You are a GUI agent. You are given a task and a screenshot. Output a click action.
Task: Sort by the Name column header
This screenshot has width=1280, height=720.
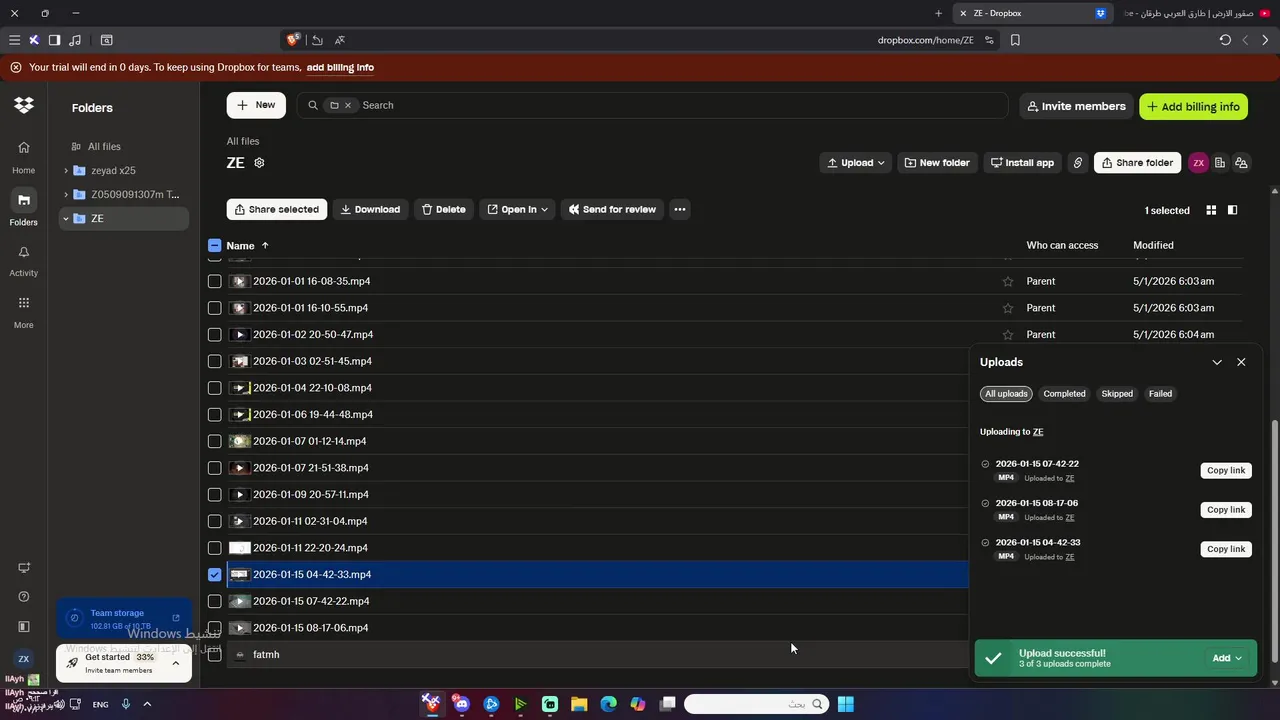[x=240, y=245]
